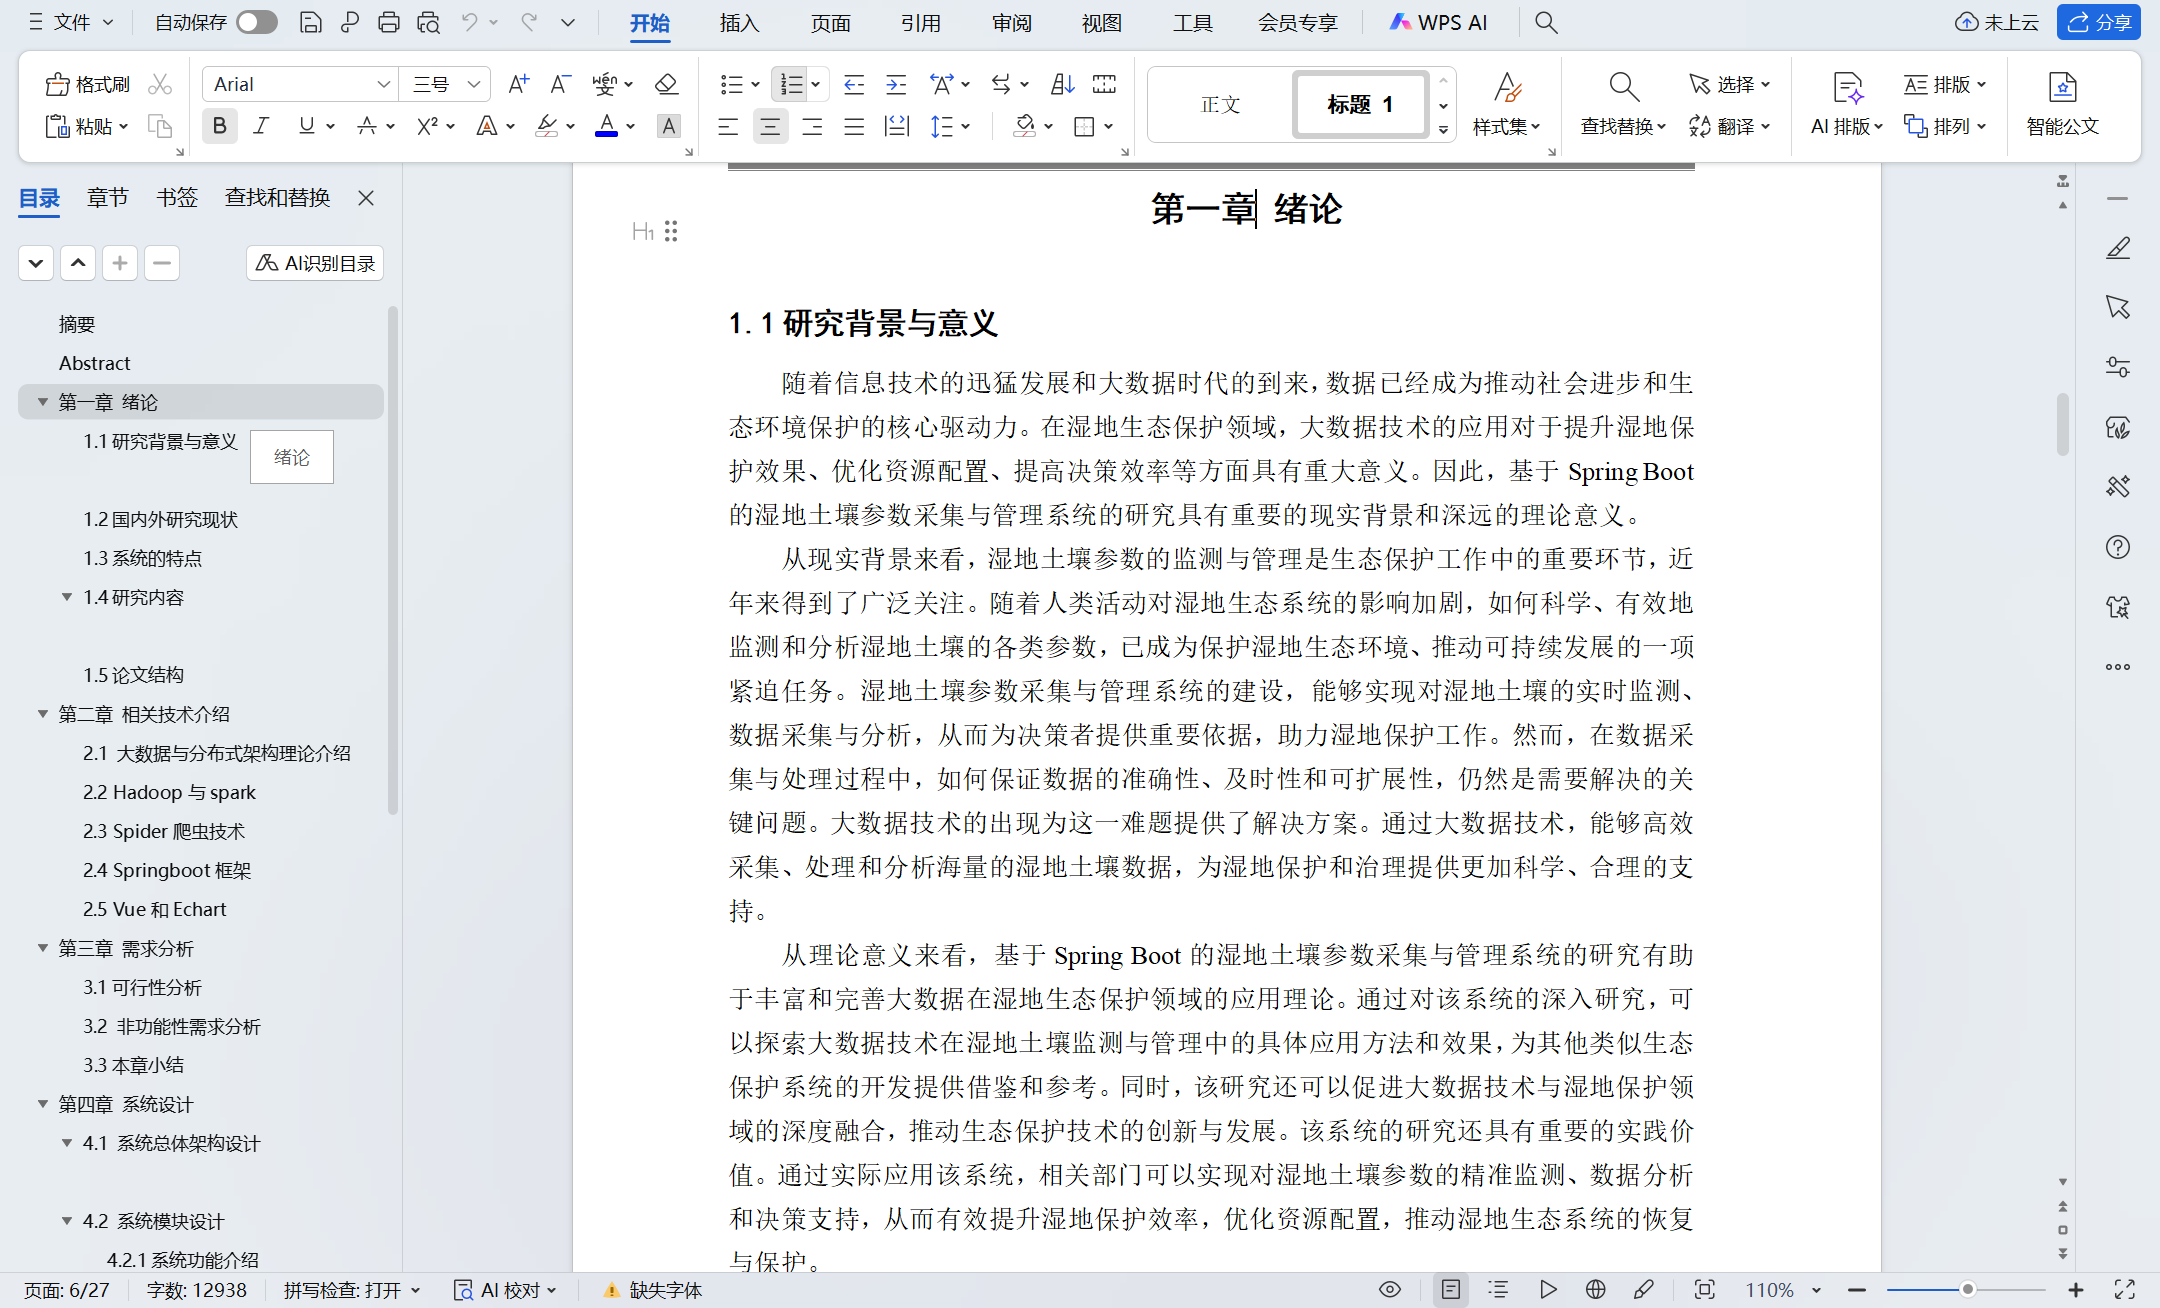The width and height of the screenshot is (2160, 1308).
Task: Toggle the AutoSave (自动保存) switch
Action: point(257,22)
